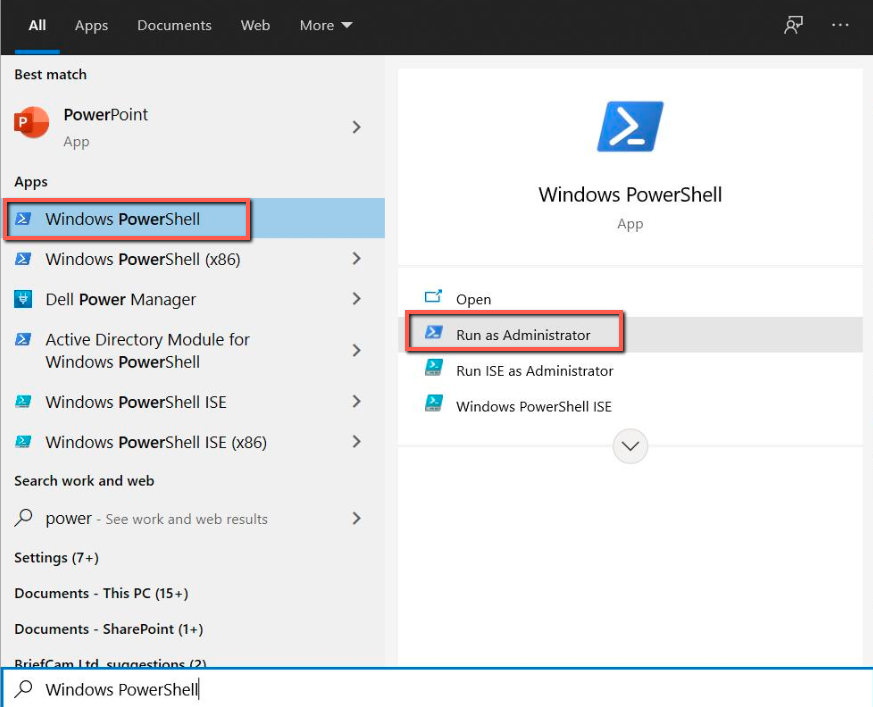Switch to the Documents tab
The width and height of the screenshot is (873, 707).
point(174,26)
